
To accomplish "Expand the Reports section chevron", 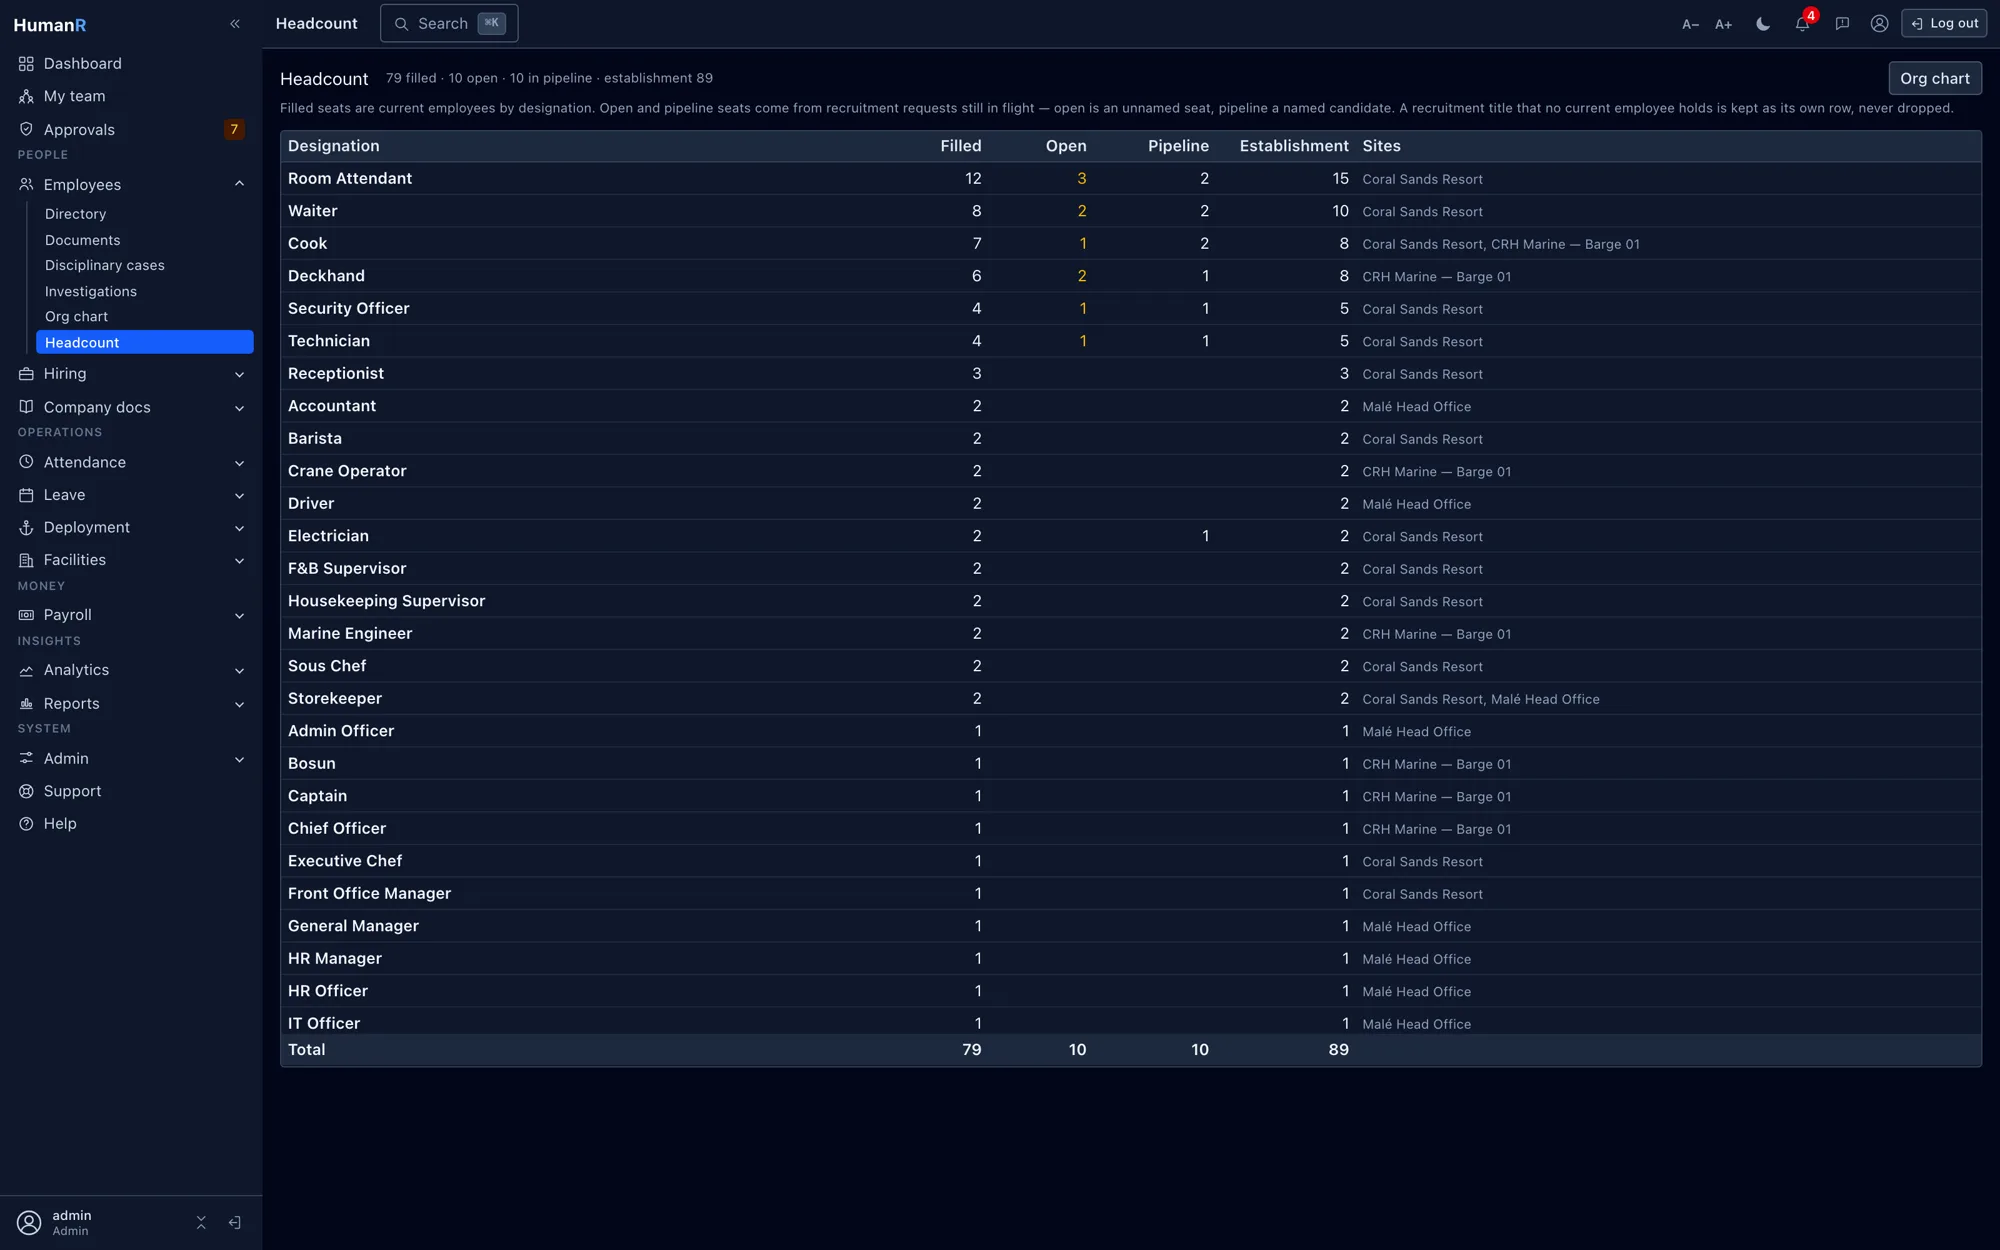I will pos(239,704).
